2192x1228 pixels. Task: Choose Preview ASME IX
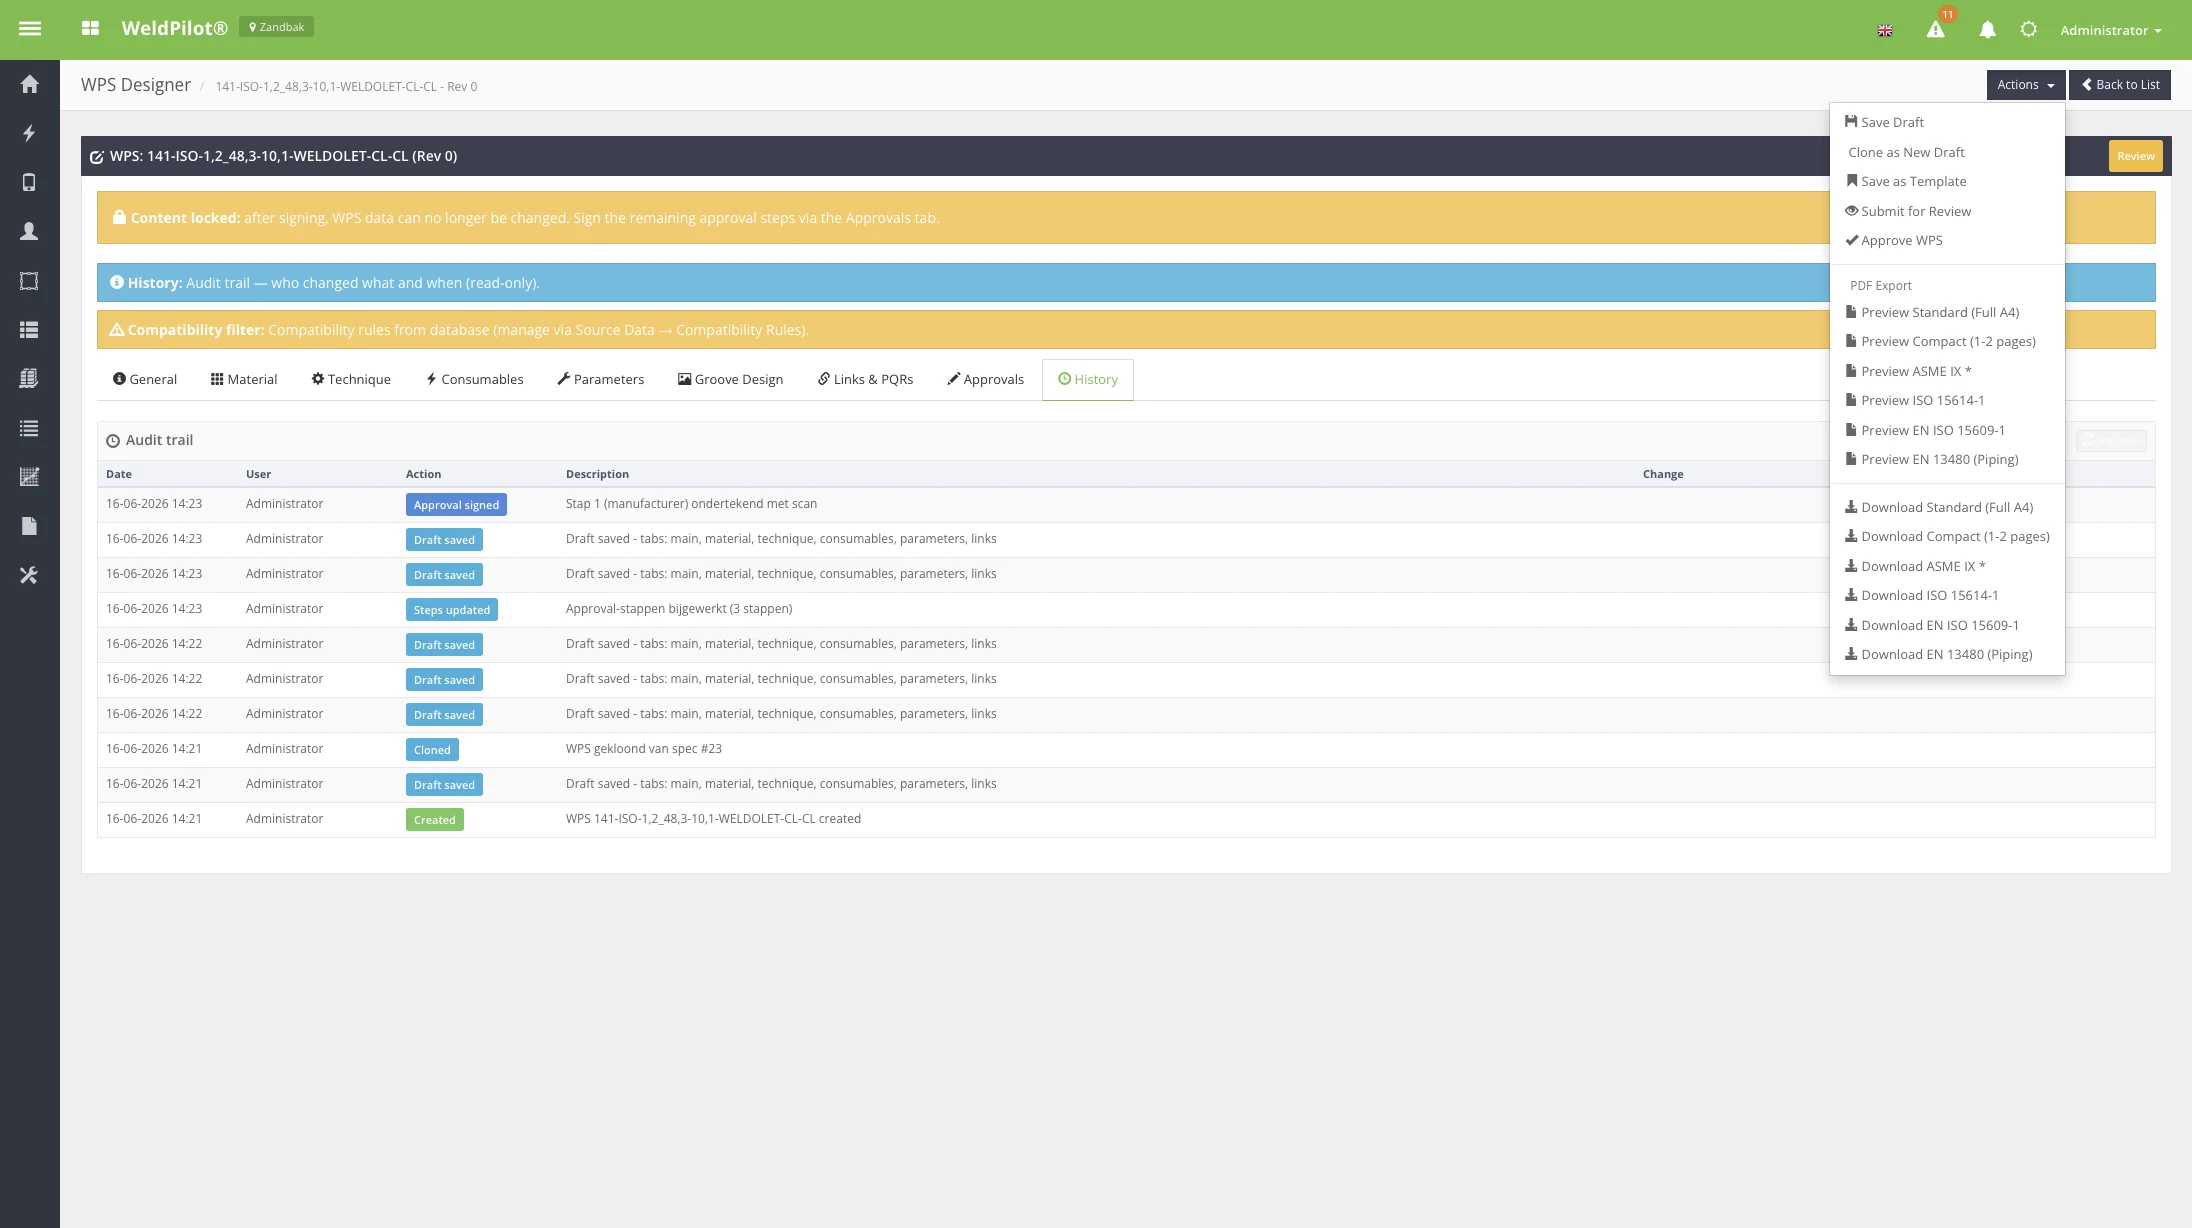tap(1947, 371)
